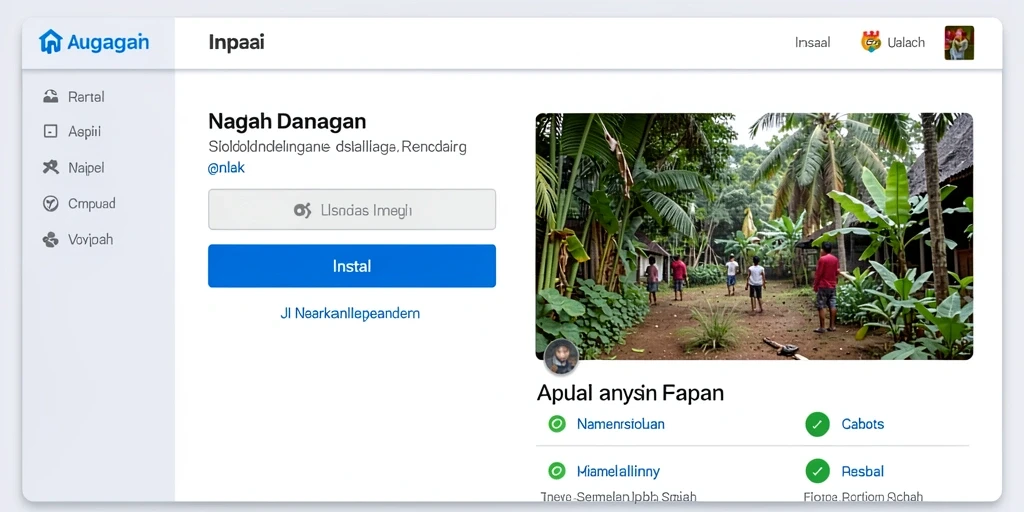The image size is (1024, 512).
Task: Click the Rartal sidebar icon
Action: coord(50,97)
